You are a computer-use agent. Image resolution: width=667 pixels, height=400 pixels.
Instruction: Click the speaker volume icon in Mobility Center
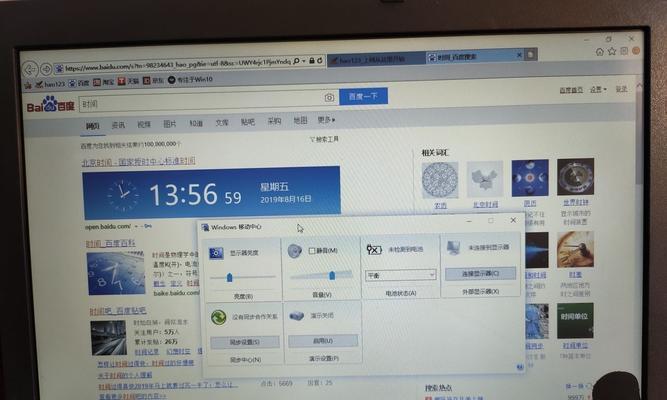click(294, 251)
